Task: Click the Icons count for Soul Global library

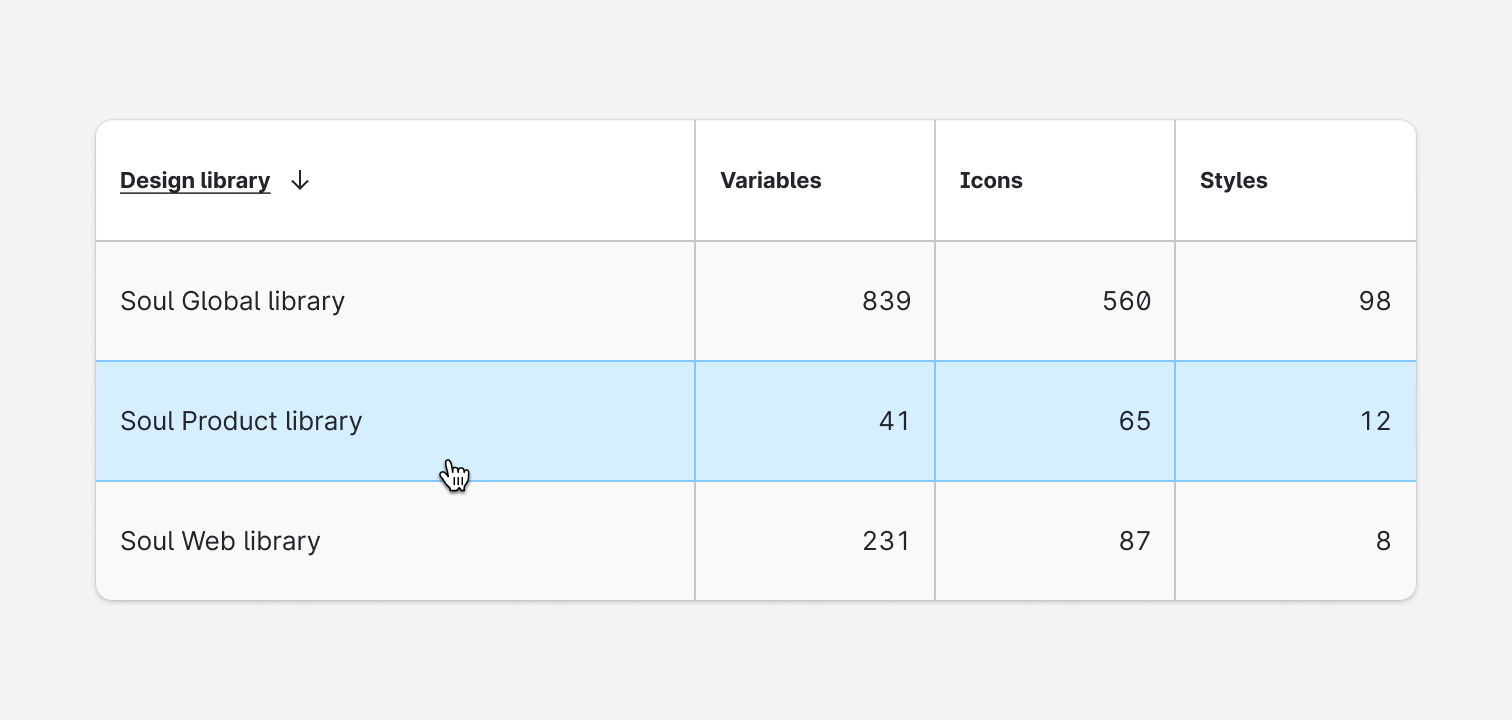Action: click(x=1125, y=300)
